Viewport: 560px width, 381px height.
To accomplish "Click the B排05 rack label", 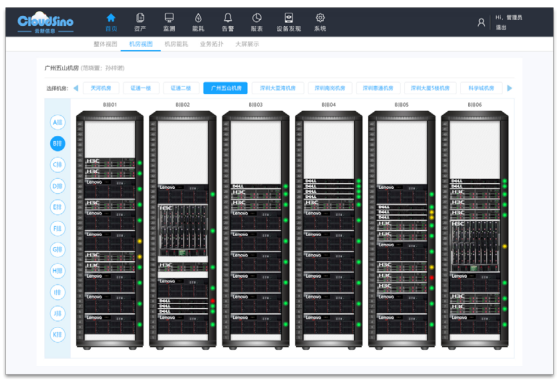I will pyautogui.click(x=401, y=105).
